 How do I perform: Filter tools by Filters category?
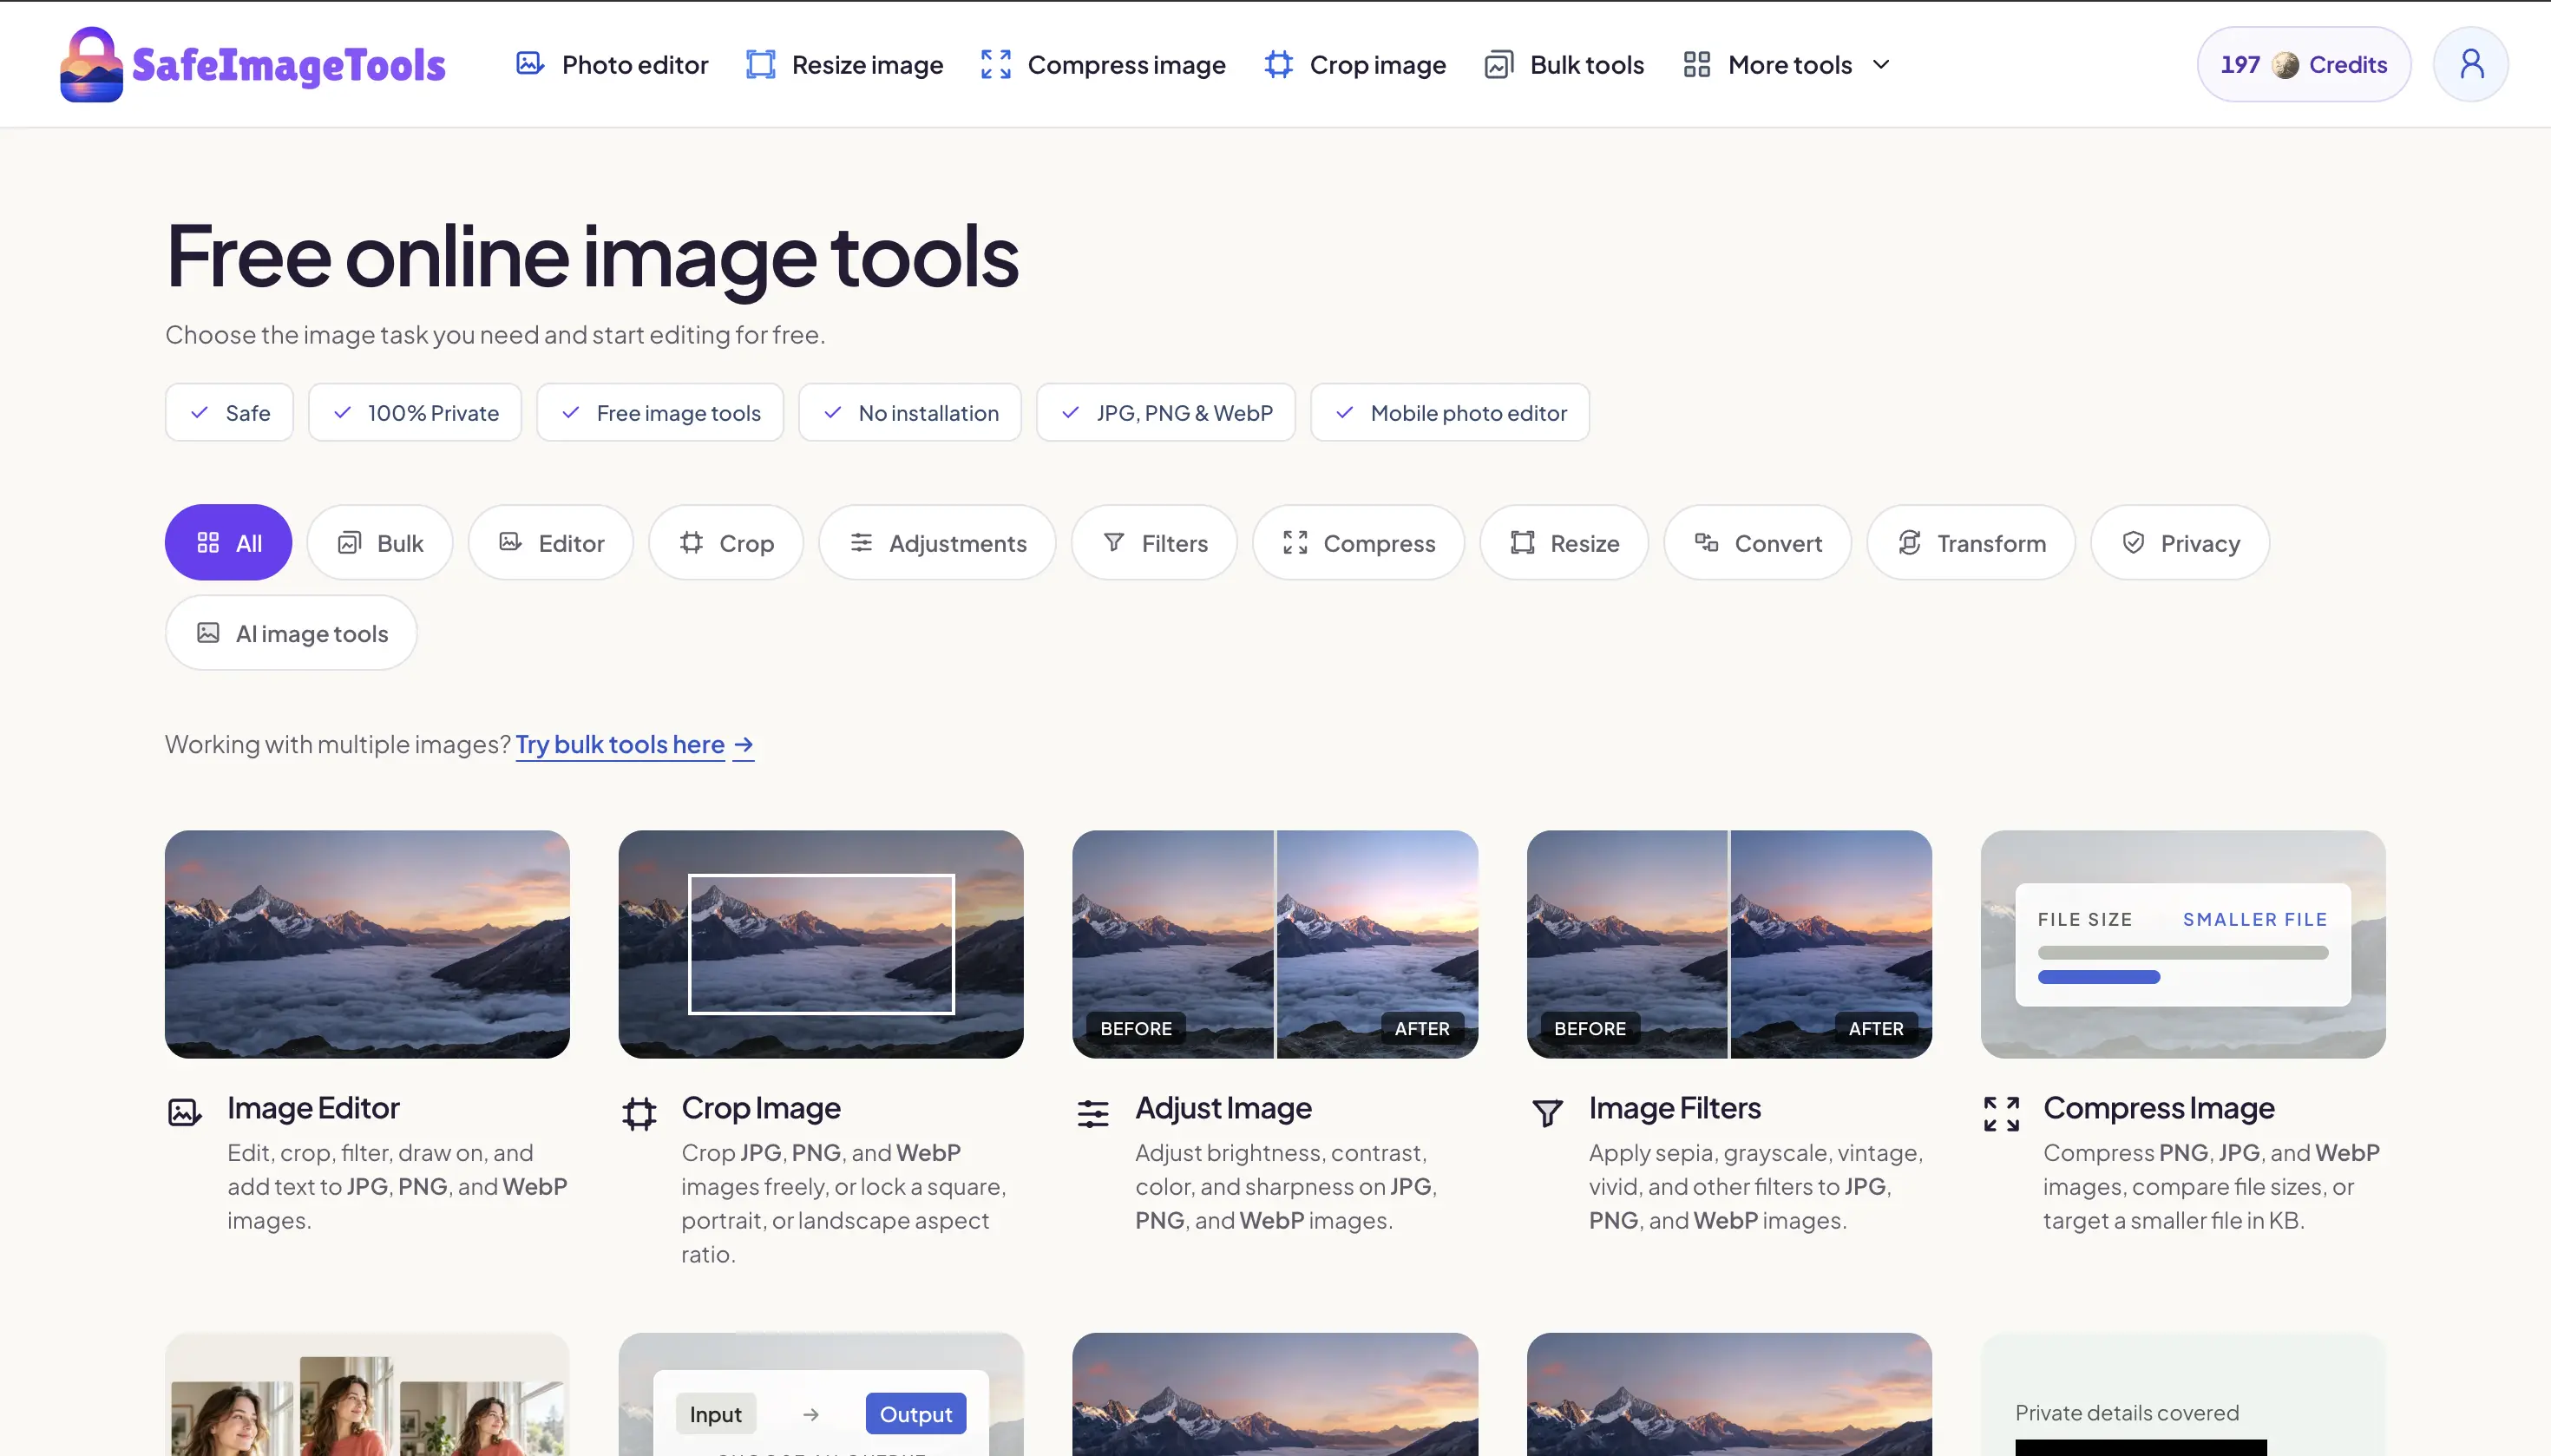point(1154,542)
